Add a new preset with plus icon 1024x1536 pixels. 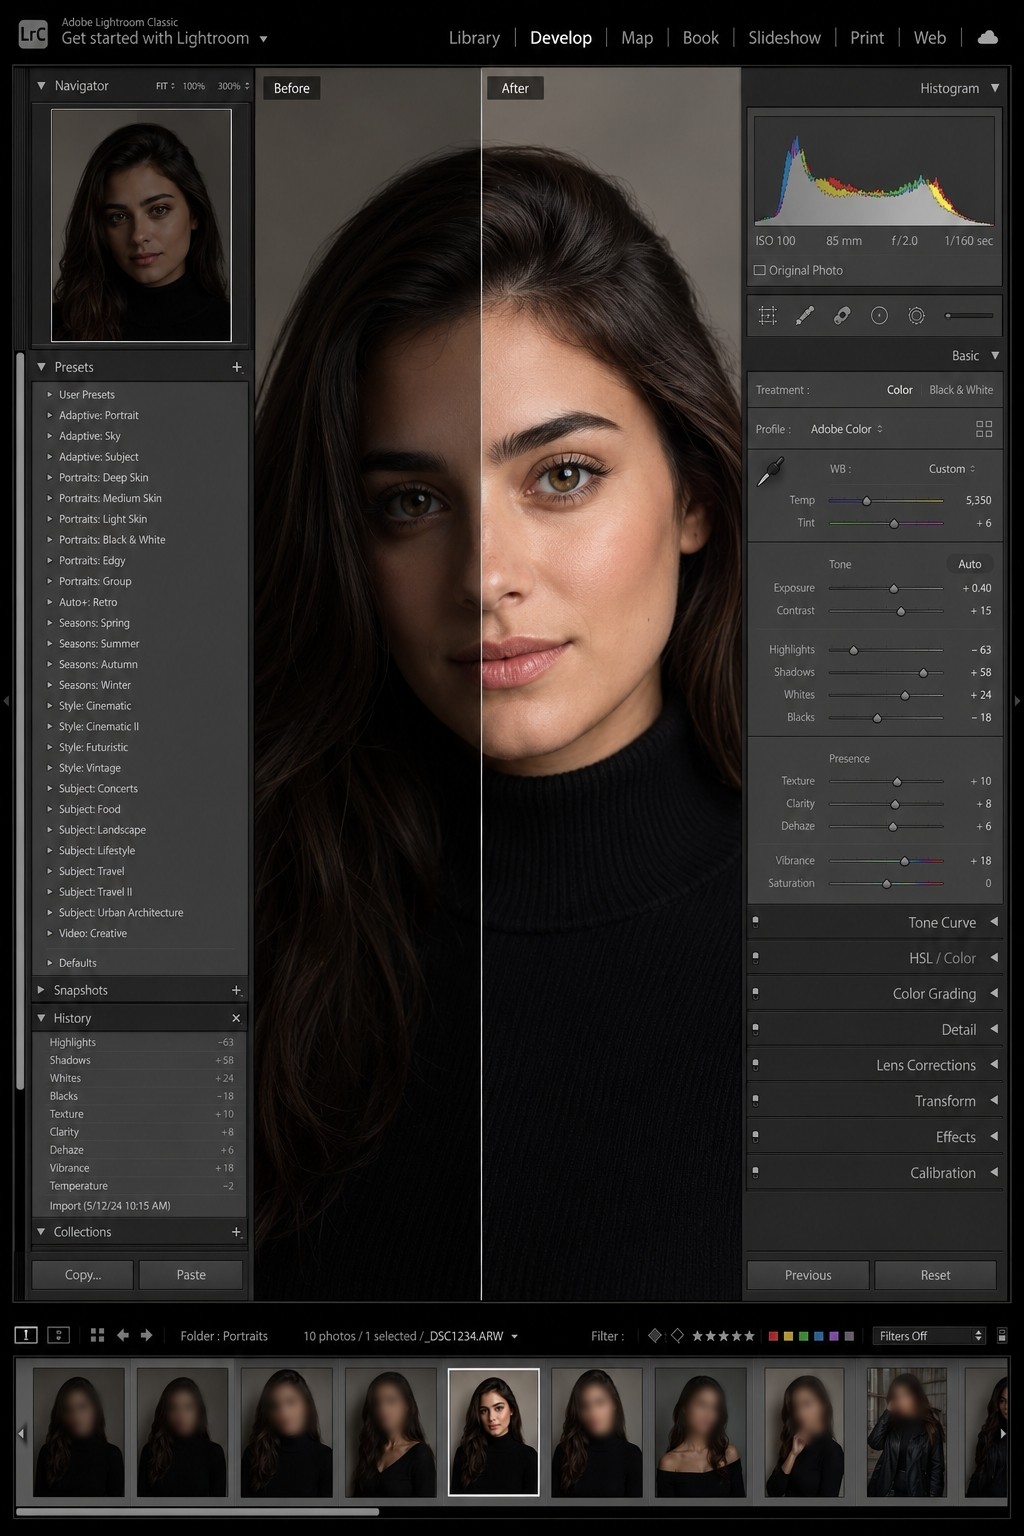pos(237,367)
